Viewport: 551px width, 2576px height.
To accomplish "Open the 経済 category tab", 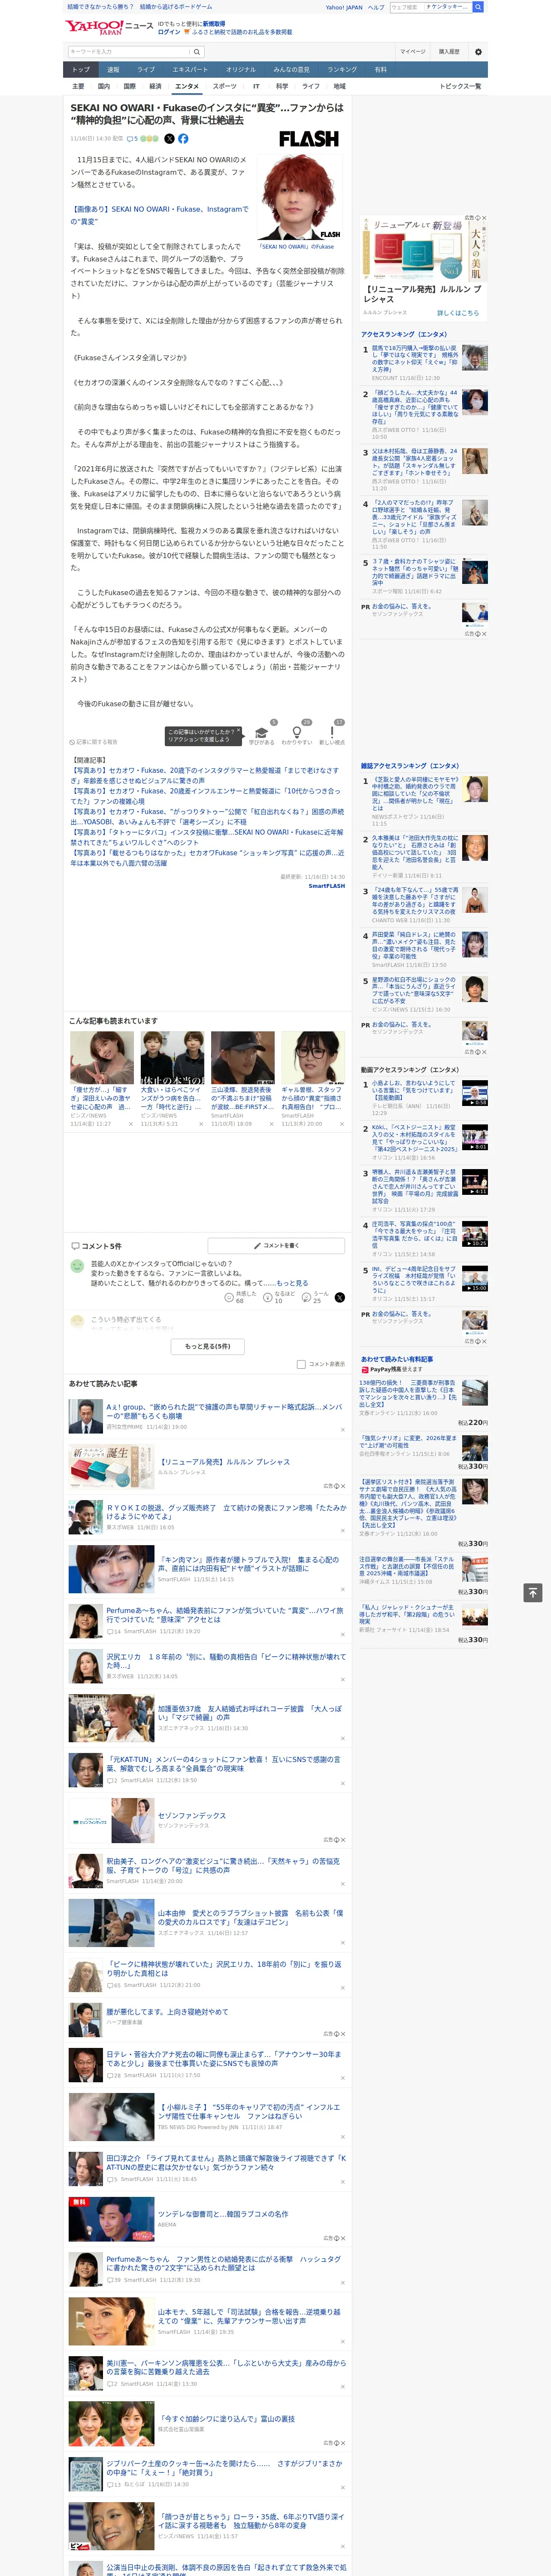I will pyautogui.click(x=155, y=86).
